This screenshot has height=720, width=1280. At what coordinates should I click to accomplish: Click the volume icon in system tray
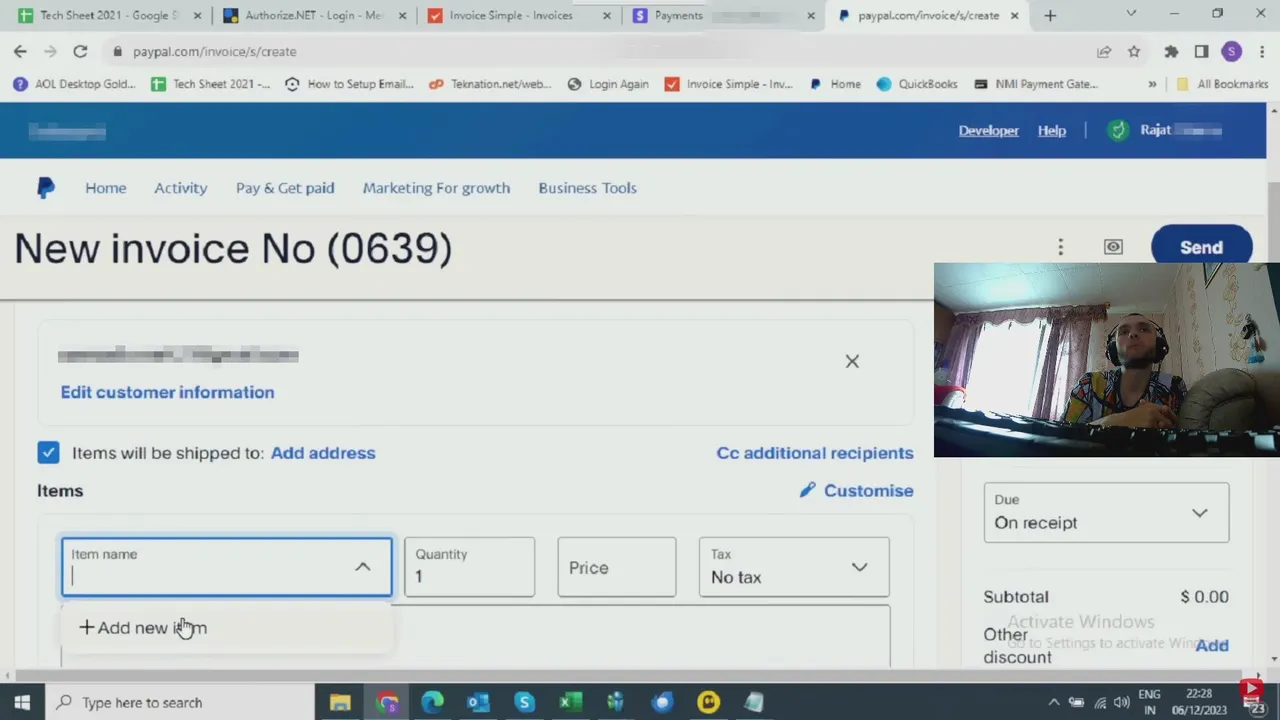point(1122,702)
